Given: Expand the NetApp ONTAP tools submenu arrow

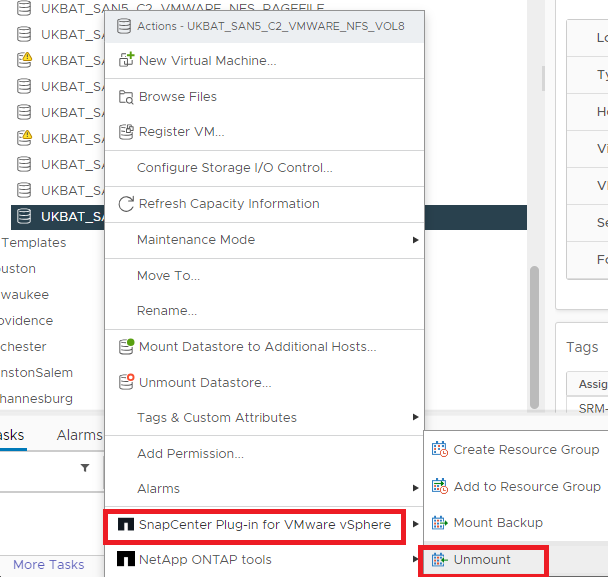Looking at the screenshot, I should [x=415, y=559].
